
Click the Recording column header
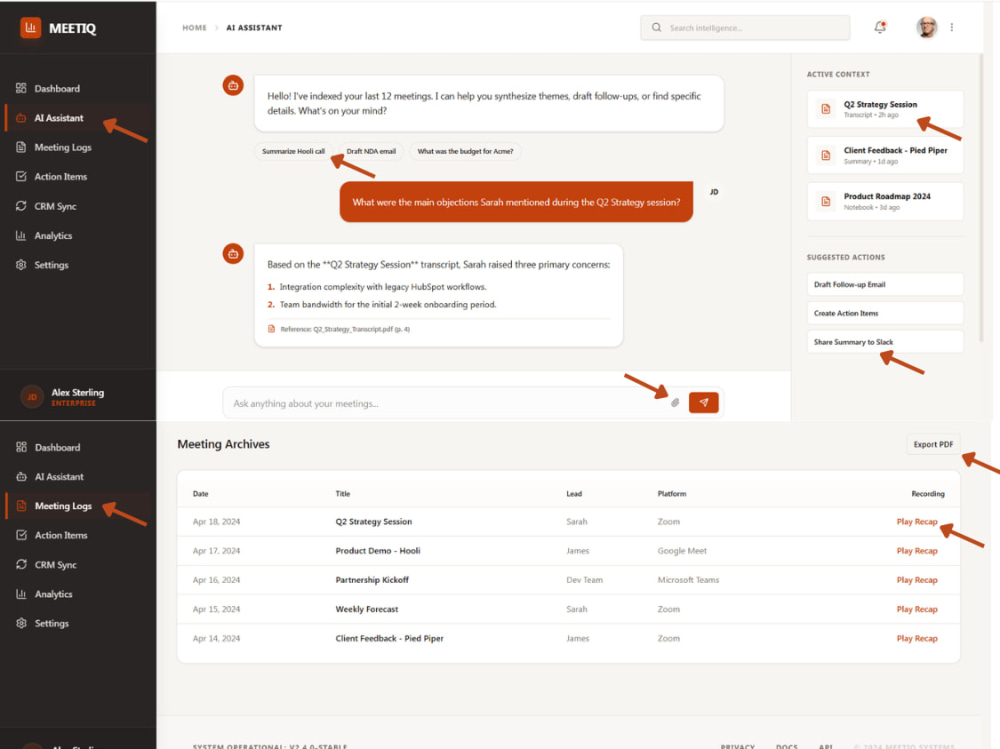[928, 494]
